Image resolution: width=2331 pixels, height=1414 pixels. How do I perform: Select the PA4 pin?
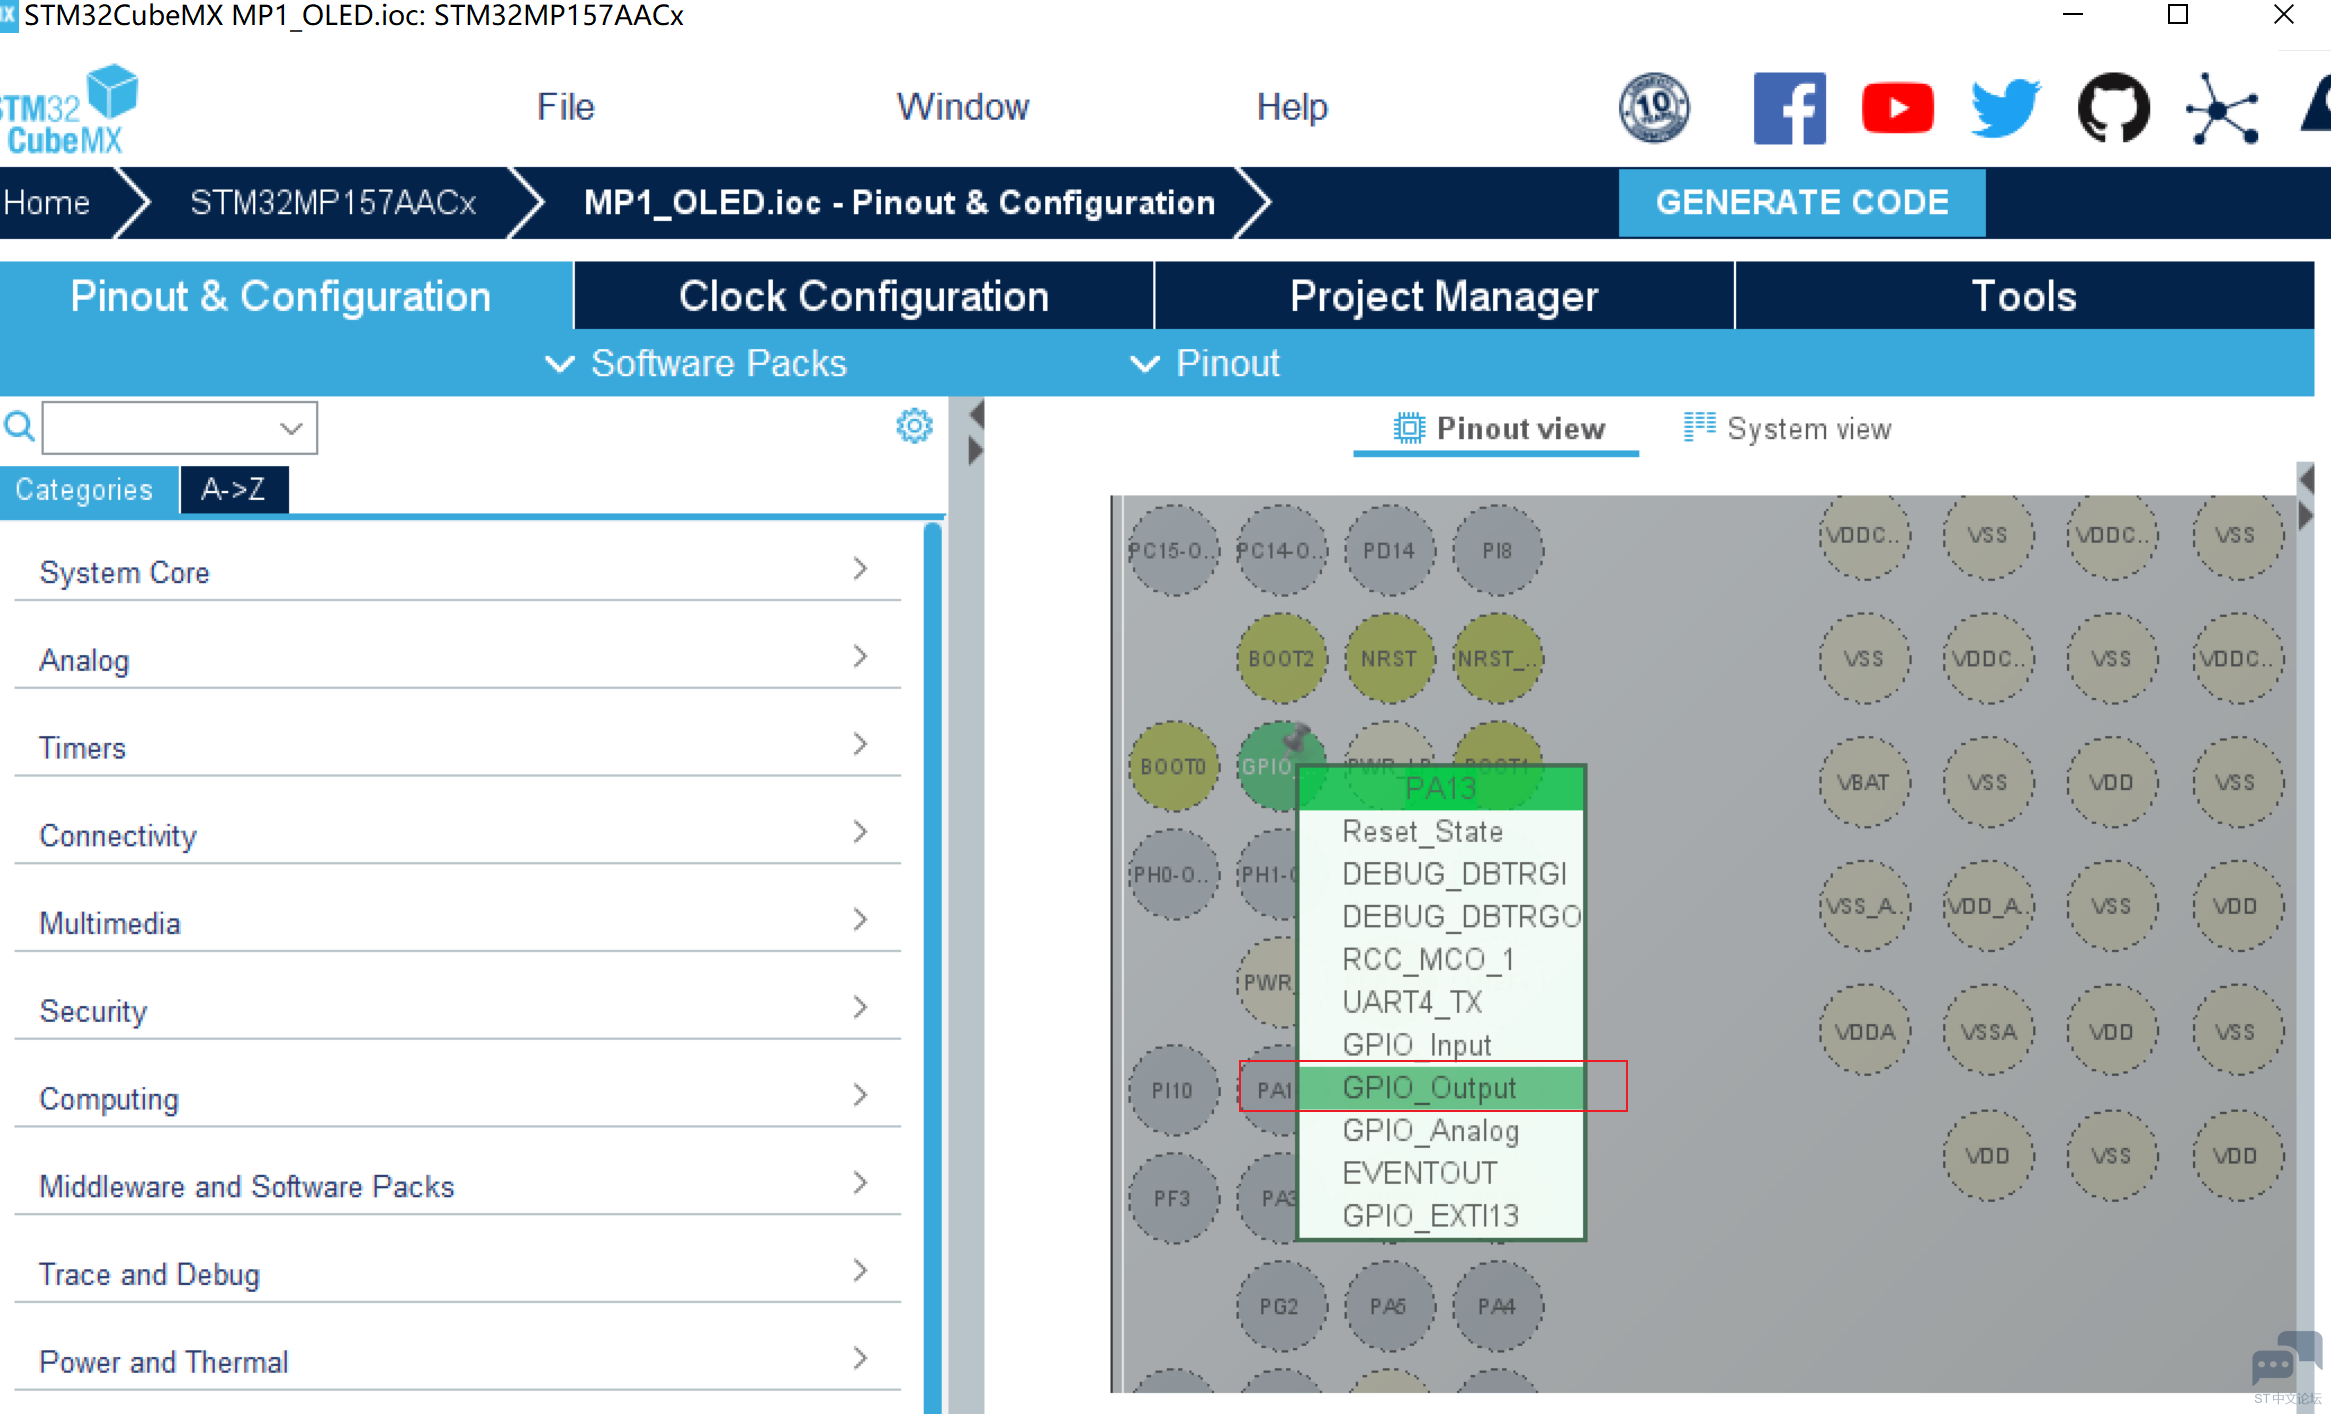1497,1306
